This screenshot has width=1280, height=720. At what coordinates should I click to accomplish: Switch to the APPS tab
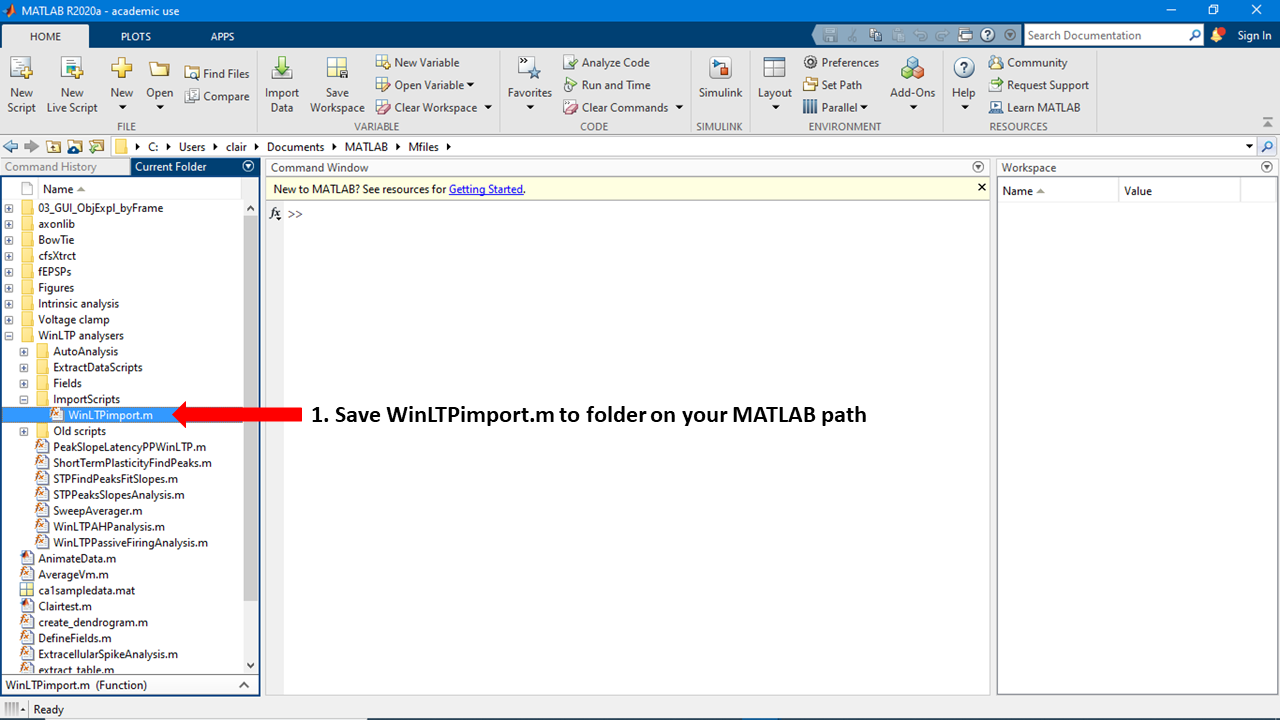coord(222,36)
